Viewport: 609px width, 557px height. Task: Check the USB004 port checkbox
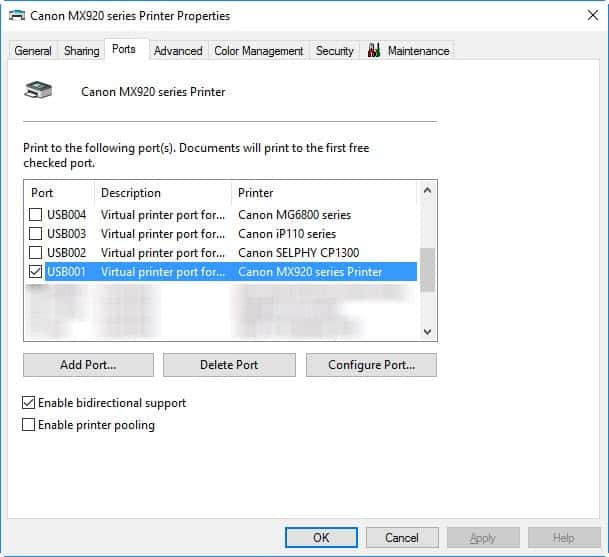[35, 214]
